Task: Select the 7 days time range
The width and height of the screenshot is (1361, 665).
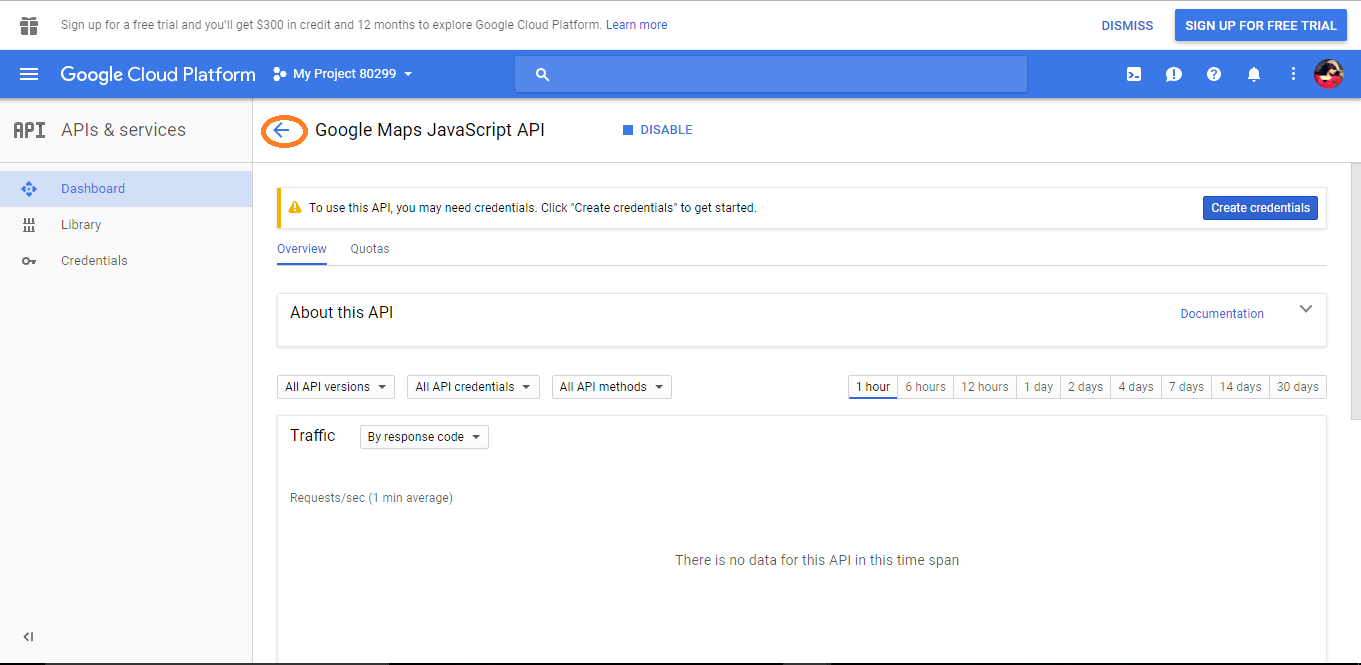Action: (1186, 387)
